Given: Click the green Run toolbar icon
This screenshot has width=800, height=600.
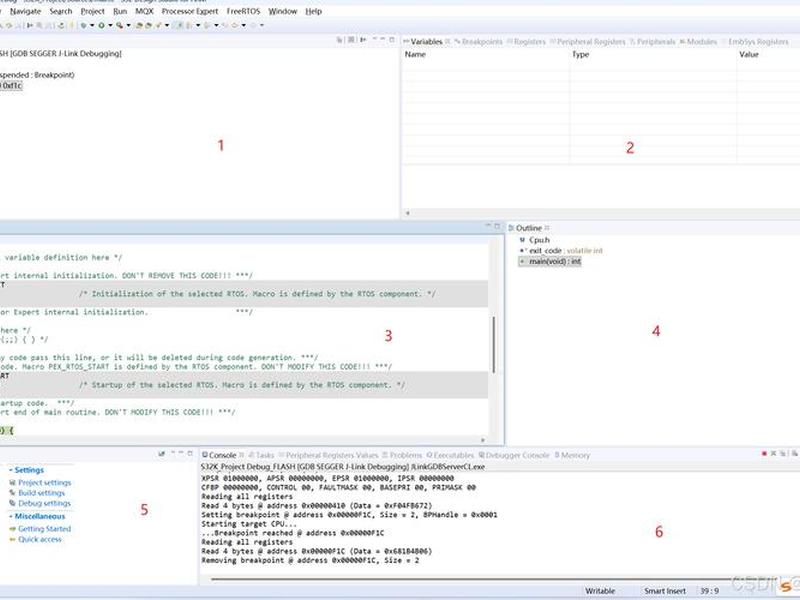Looking at the screenshot, I should [102, 25].
